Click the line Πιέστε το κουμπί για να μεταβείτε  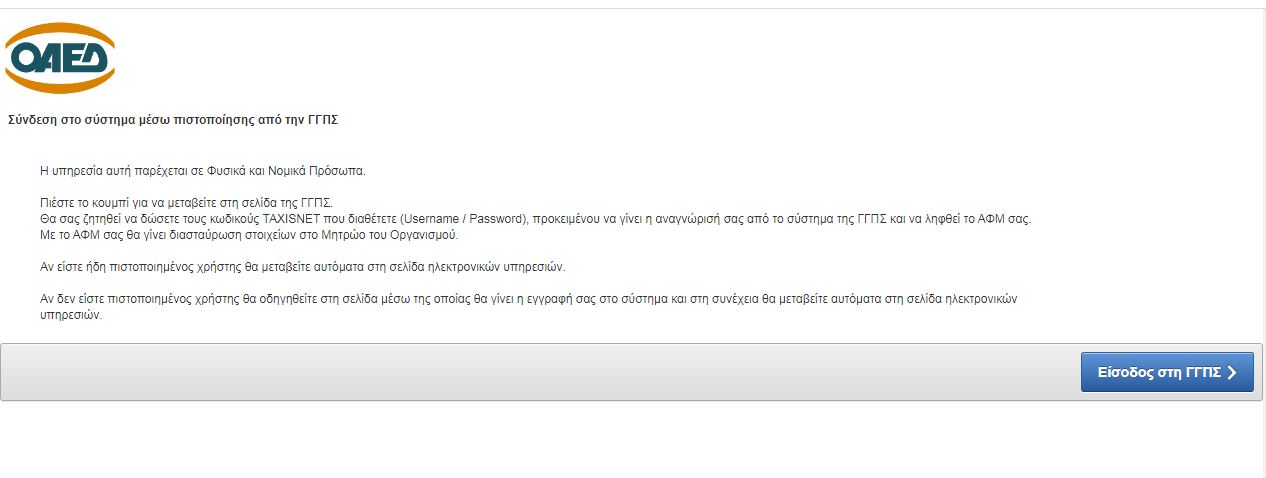(x=185, y=202)
